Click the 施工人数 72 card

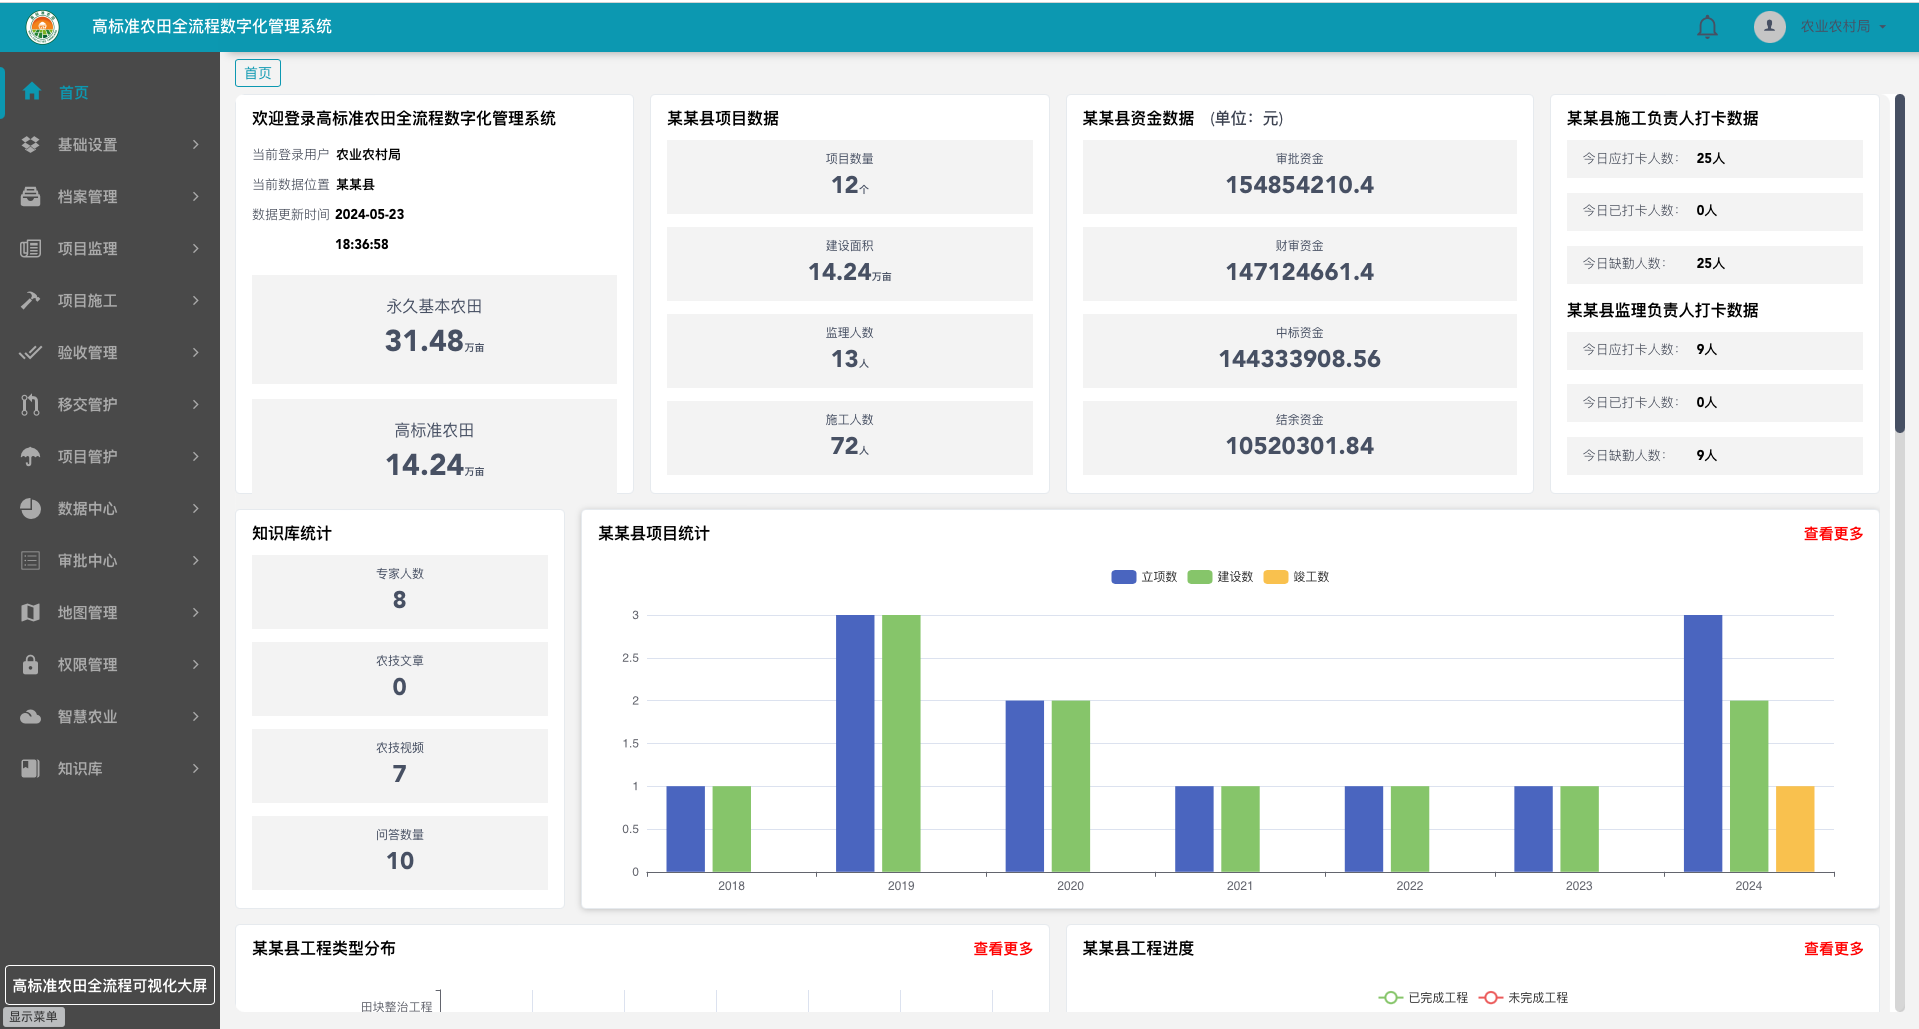click(850, 438)
